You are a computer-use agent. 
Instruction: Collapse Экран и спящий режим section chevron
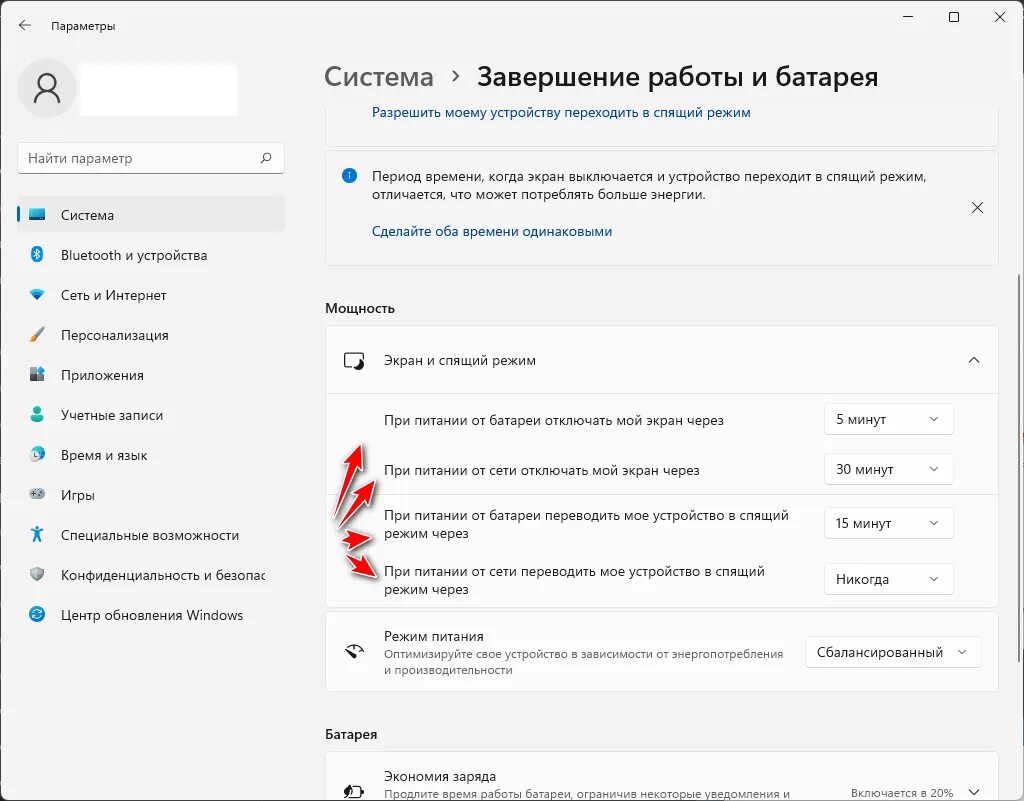pyautogui.click(x=974, y=360)
